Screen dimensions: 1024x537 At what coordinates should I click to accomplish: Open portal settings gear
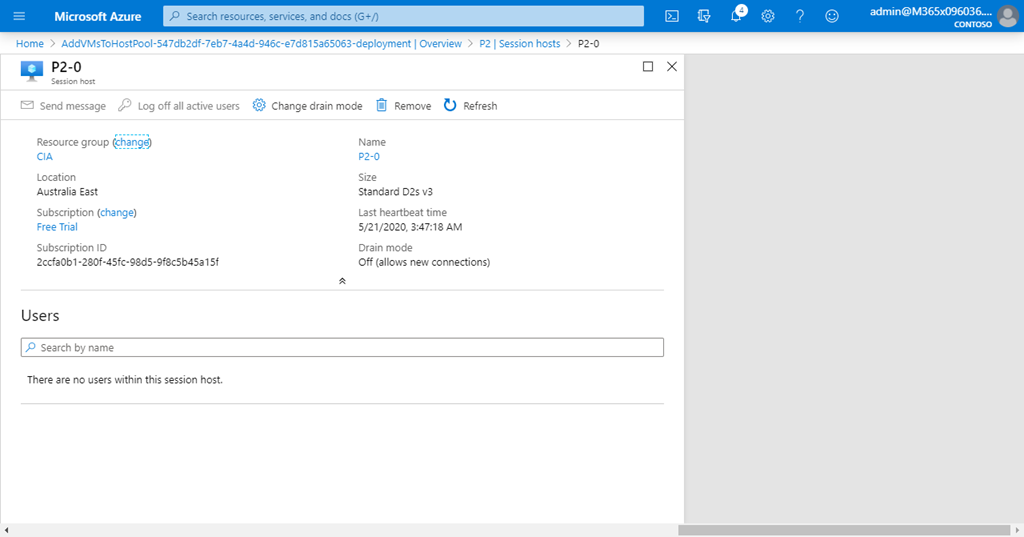coord(768,16)
